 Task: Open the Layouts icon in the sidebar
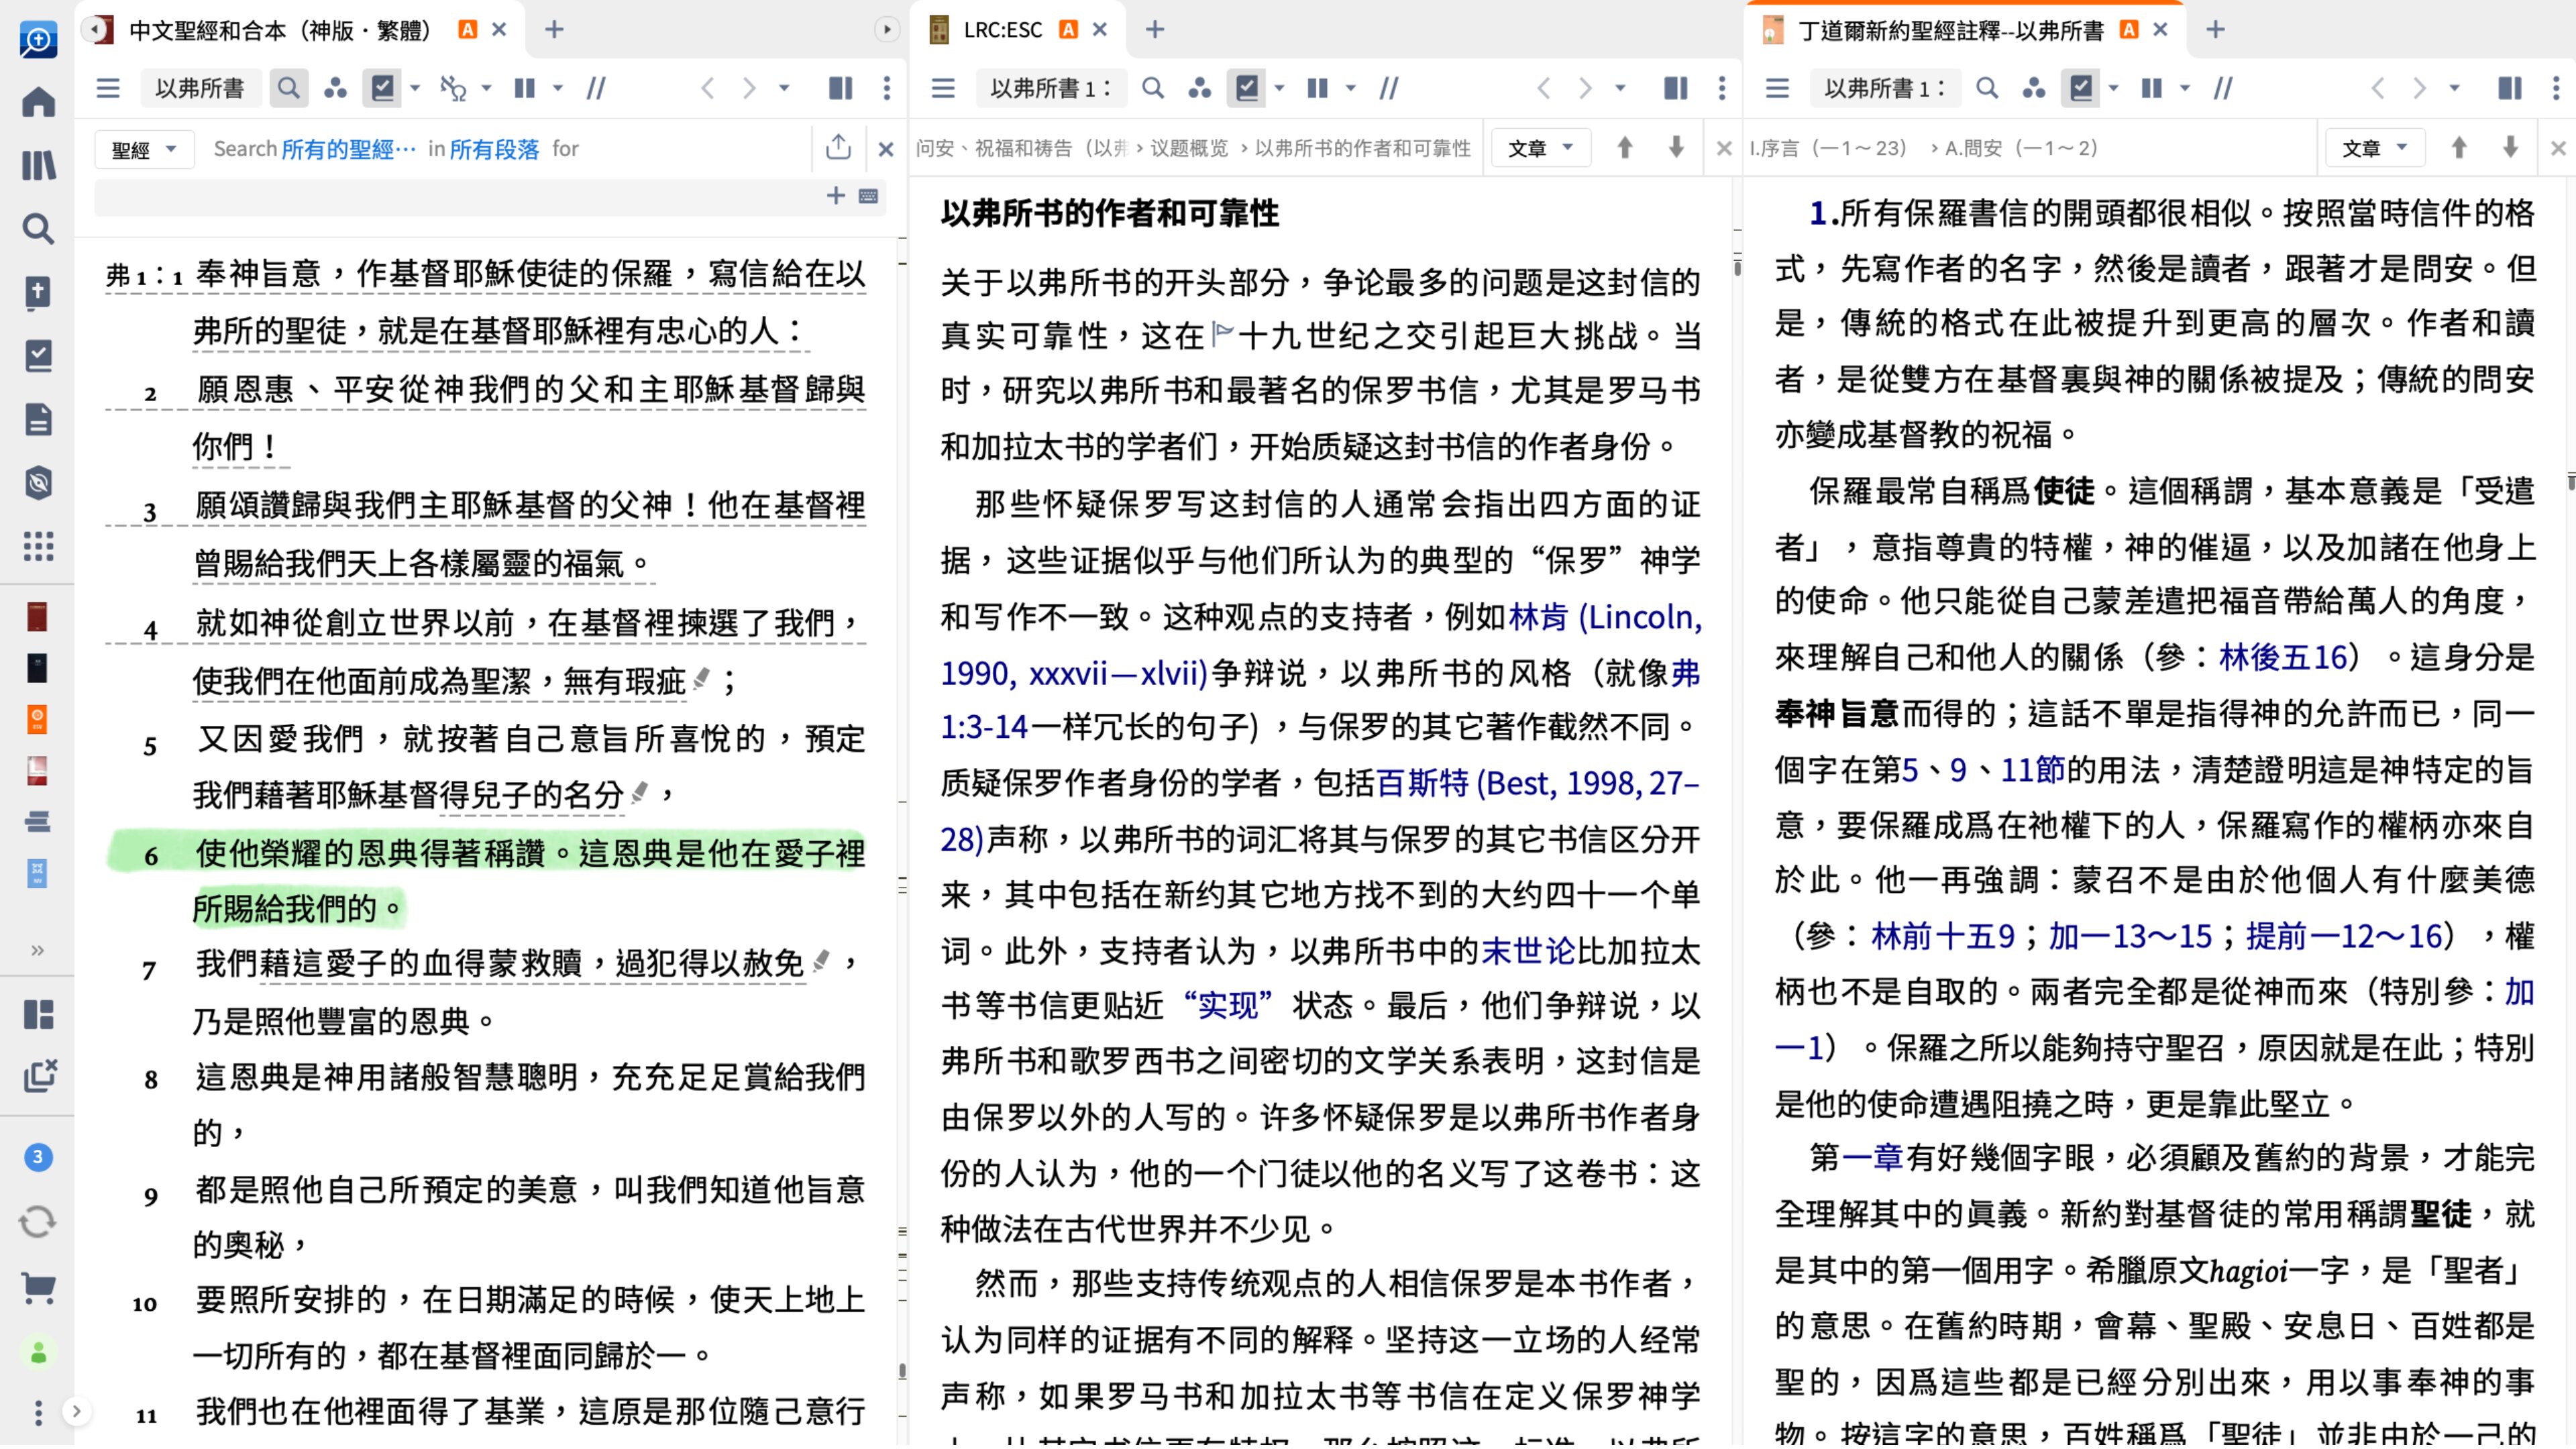pyautogui.click(x=38, y=1015)
